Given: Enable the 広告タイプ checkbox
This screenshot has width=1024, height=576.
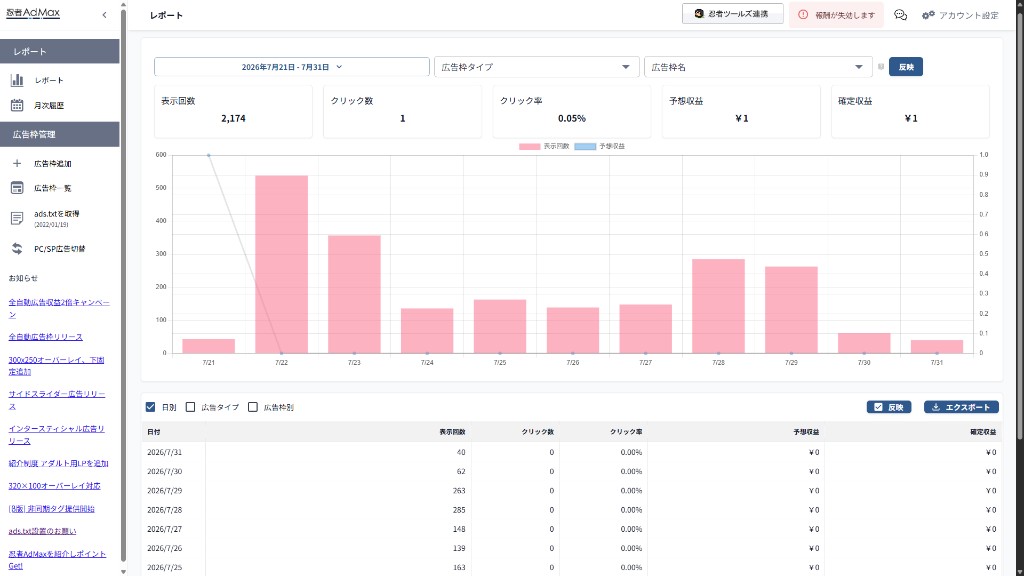Looking at the screenshot, I should (190, 407).
